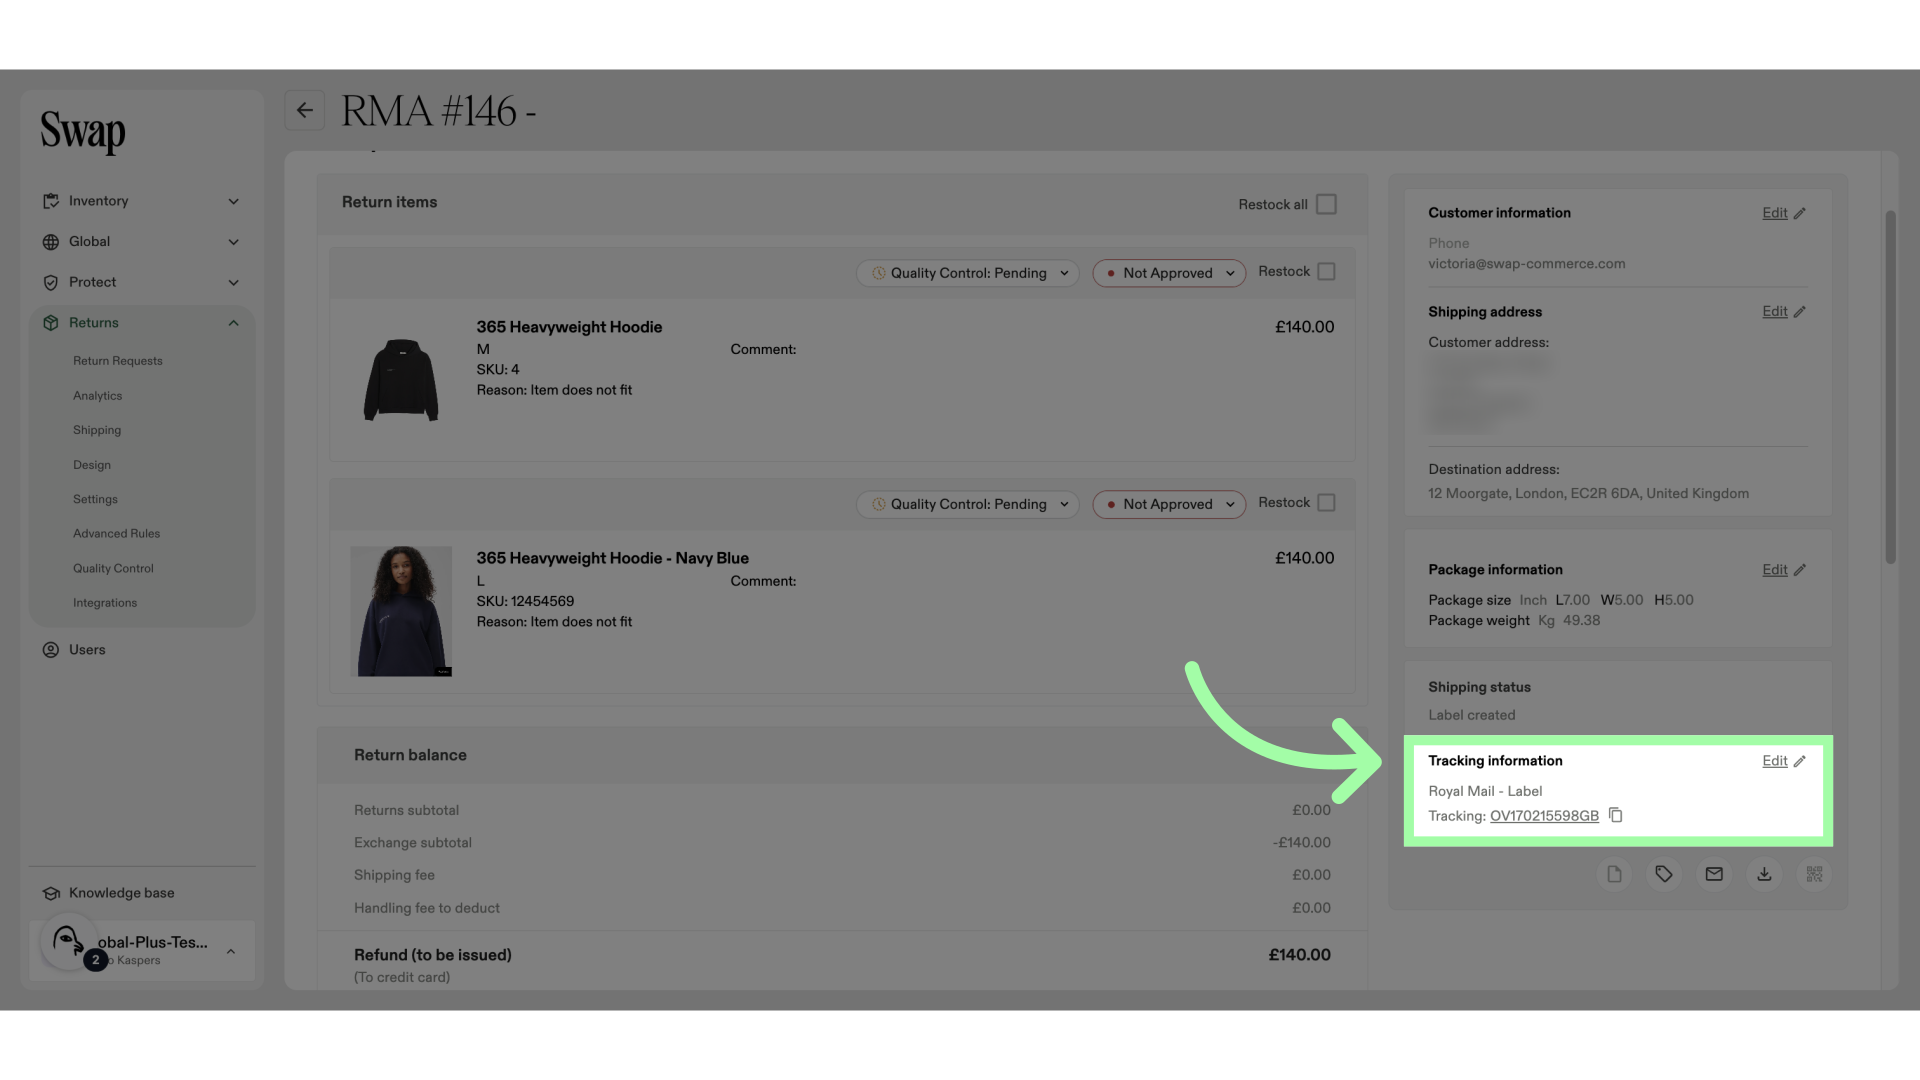Open Analytics in sidebar
The image size is (1920, 1080).
[x=97, y=396]
